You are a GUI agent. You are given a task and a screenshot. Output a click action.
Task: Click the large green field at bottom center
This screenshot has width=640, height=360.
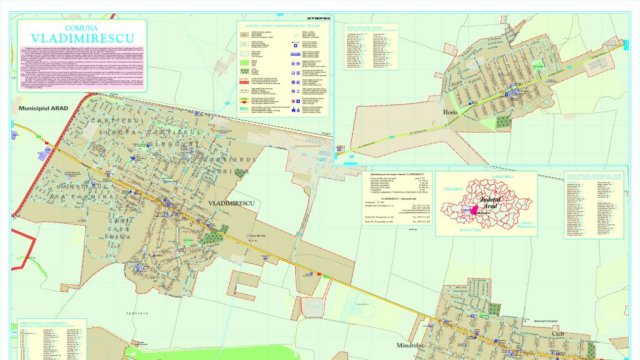212,353
